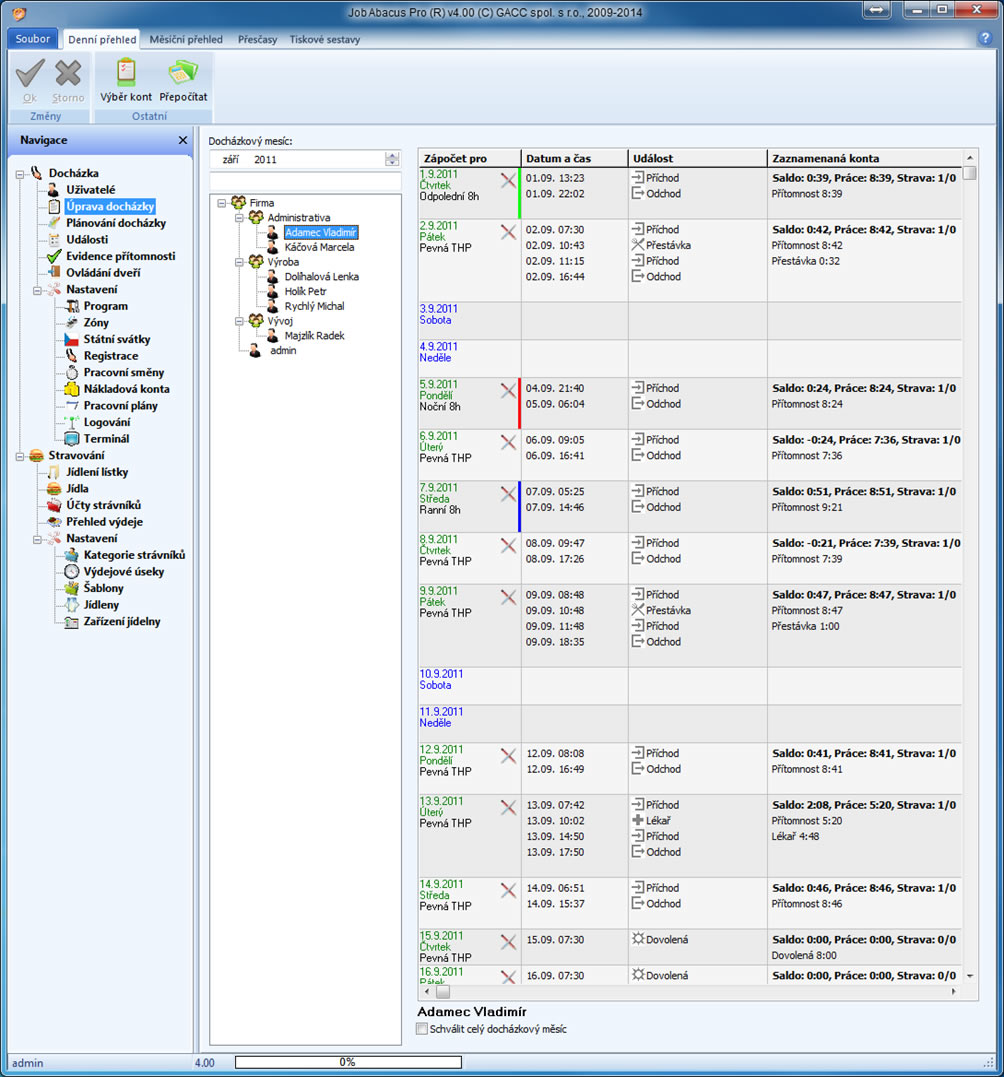Collapse the Výroba group
Screen dimensions: 1004x1077
pos(240,262)
